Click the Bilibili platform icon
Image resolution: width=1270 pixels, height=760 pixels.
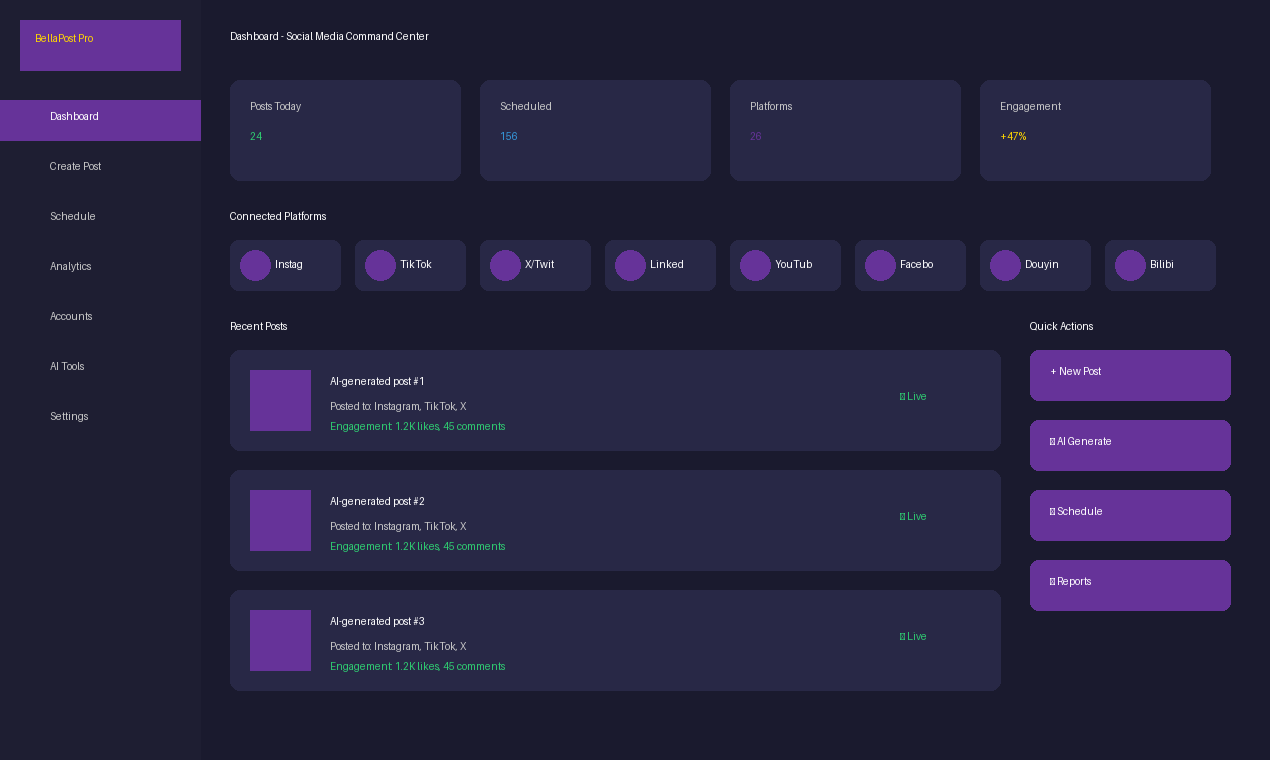point(1130,265)
